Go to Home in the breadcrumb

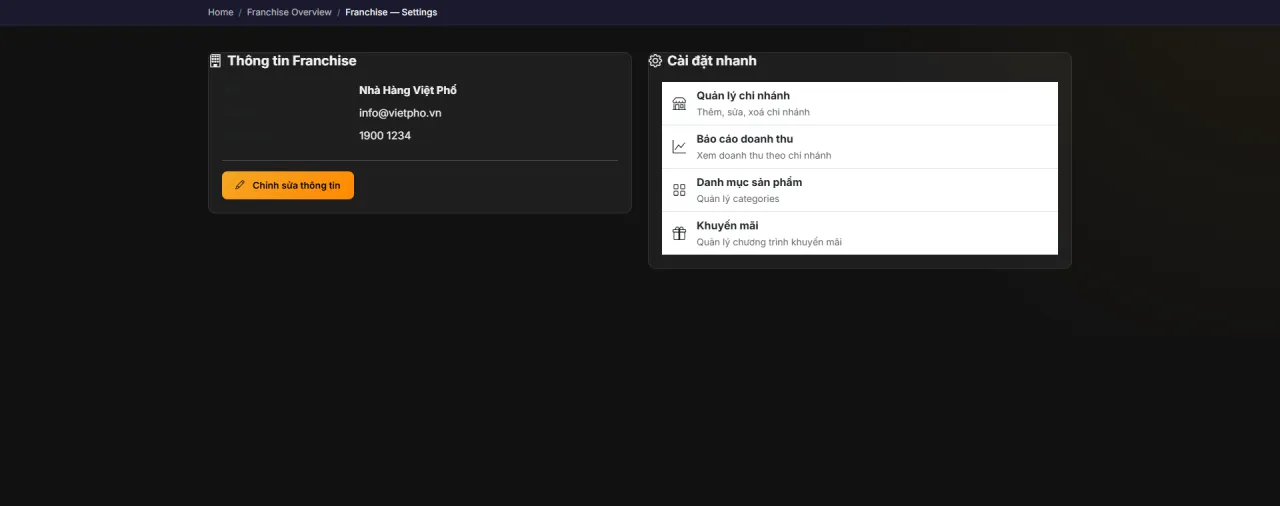221,12
